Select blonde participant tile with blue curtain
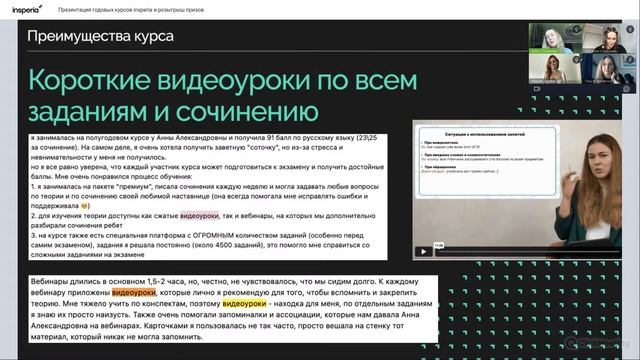Screen dimensions: 640x360 tap(609, 69)
